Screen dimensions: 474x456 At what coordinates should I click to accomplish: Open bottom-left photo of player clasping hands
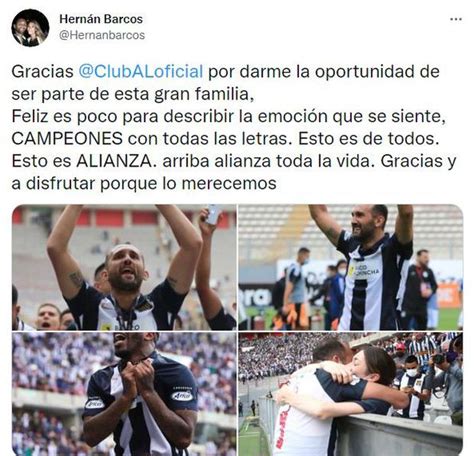point(124,394)
